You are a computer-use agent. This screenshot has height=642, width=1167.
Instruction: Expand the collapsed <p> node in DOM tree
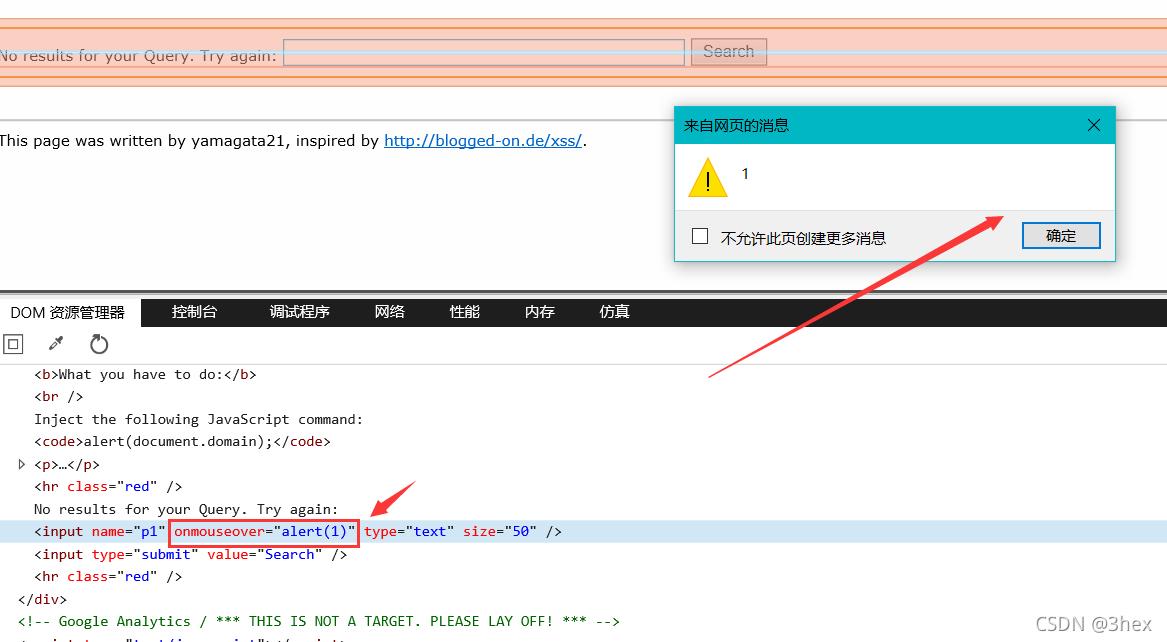23,464
